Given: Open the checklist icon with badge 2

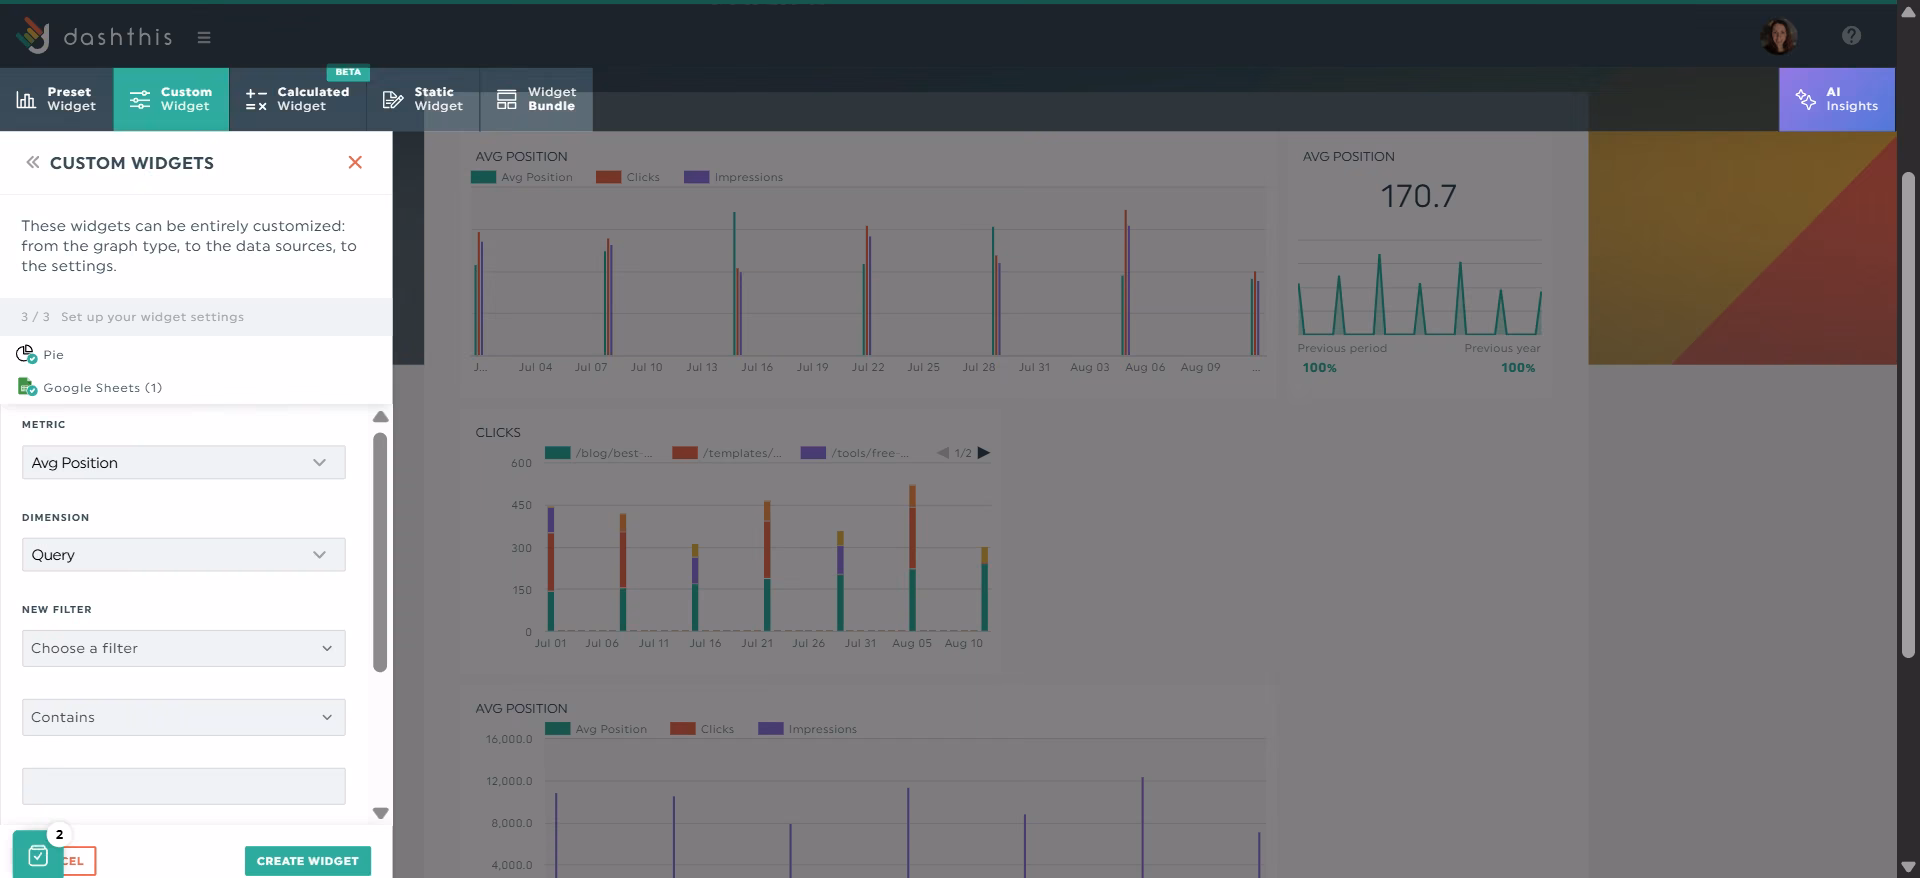Looking at the screenshot, I should coord(37,855).
